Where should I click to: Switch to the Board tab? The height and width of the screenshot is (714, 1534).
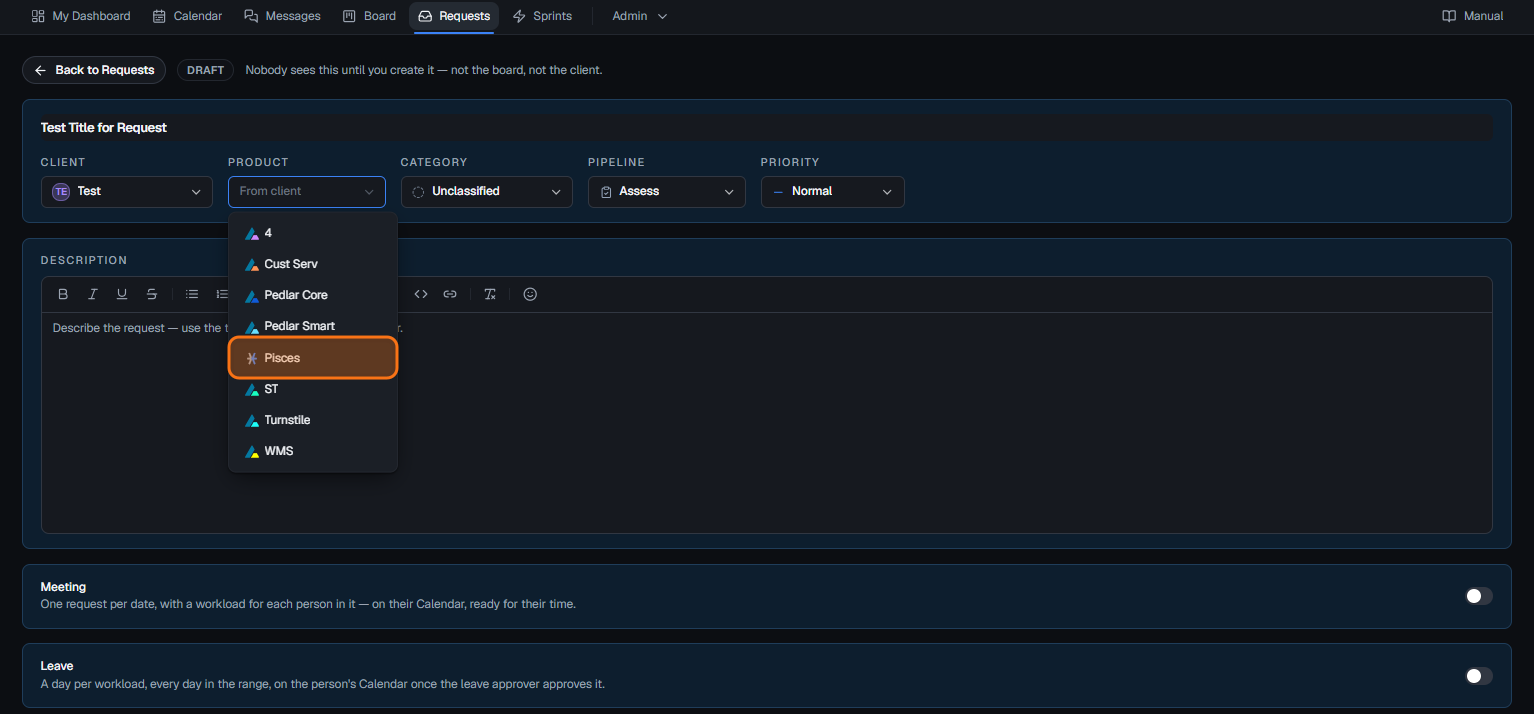coord(369,16)
